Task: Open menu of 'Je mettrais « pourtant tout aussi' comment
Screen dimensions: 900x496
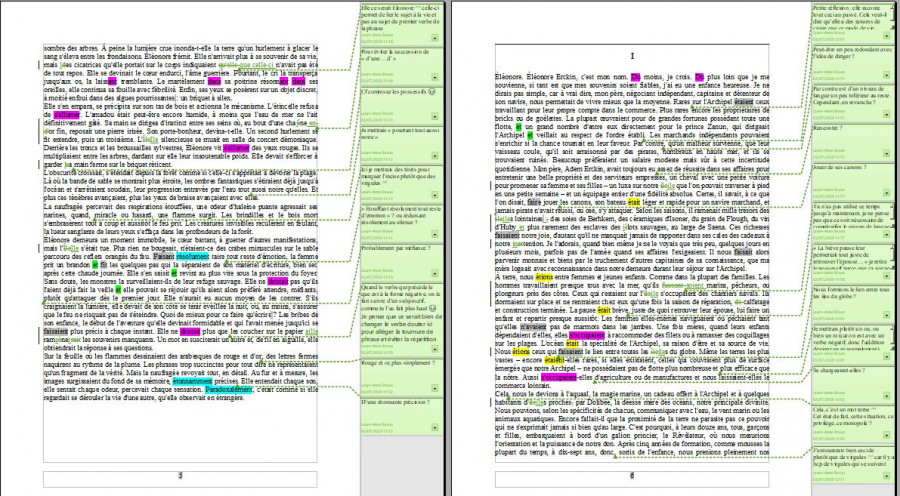Action: tap(435, 156)
